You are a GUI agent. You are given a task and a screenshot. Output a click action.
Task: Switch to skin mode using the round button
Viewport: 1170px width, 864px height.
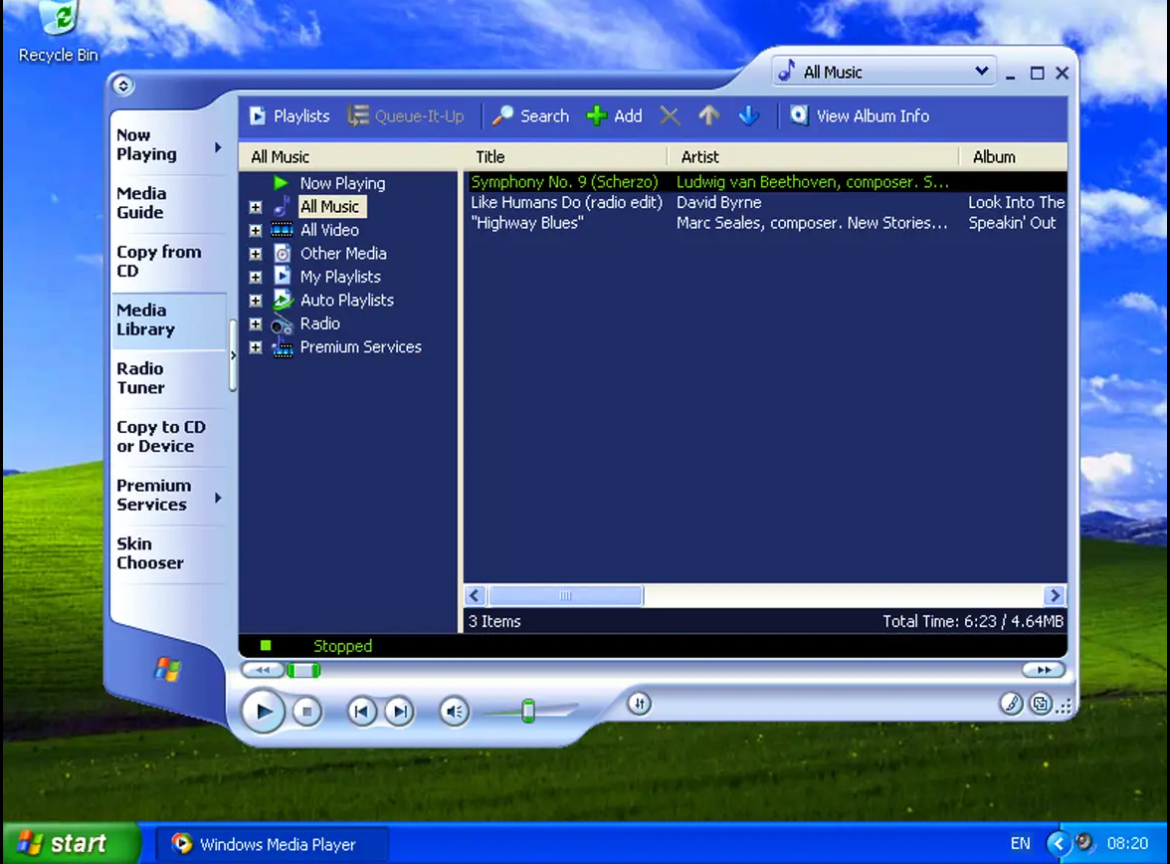coord(1040,704)
